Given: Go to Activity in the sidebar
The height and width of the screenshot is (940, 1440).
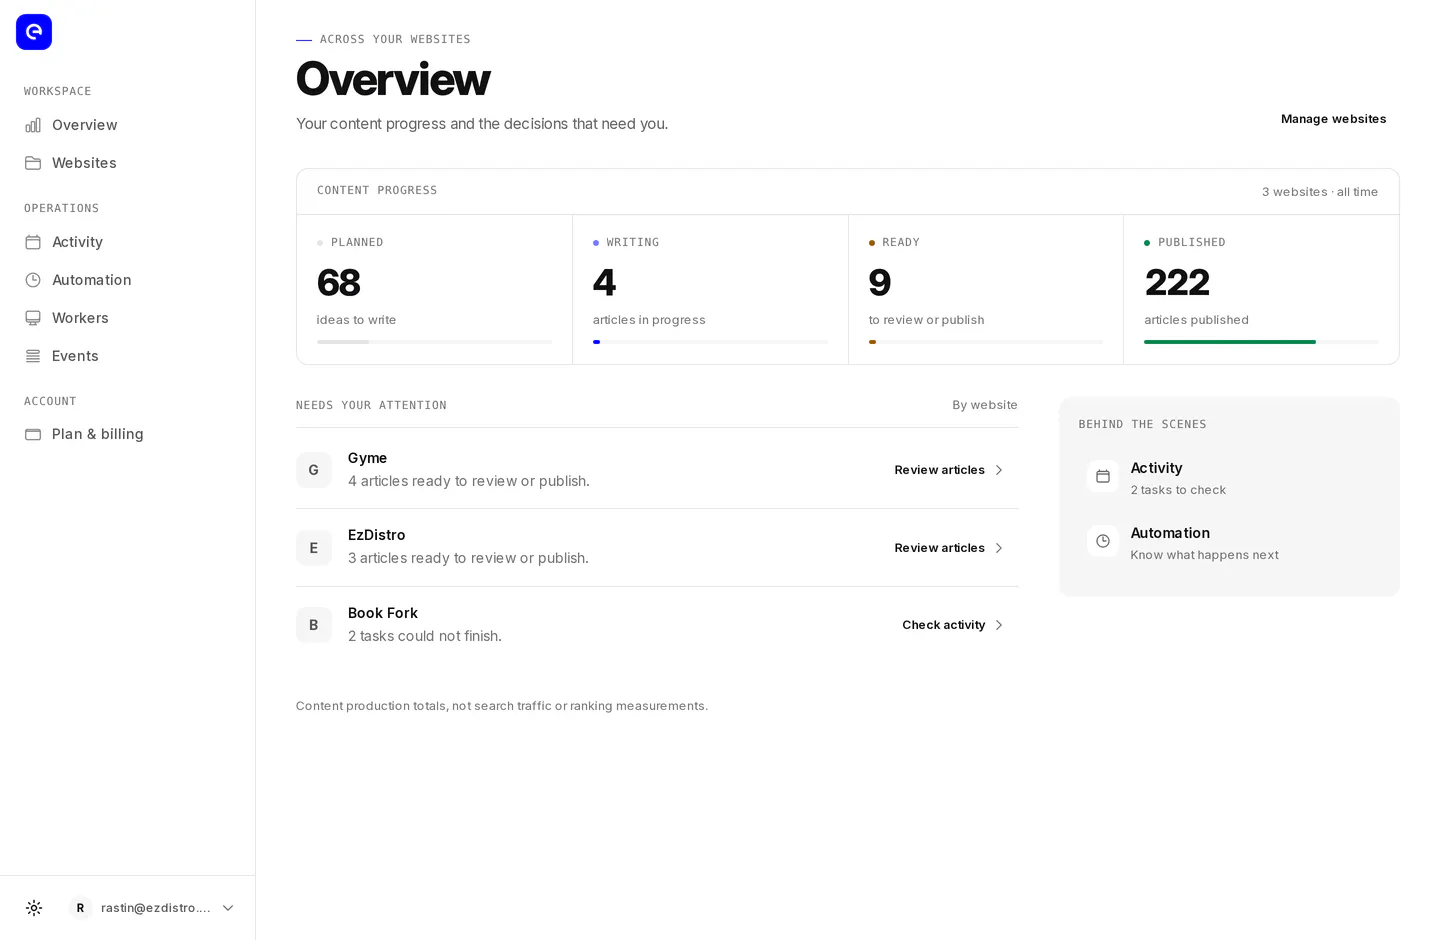Looking at the screenshot, I should [128, 242].
